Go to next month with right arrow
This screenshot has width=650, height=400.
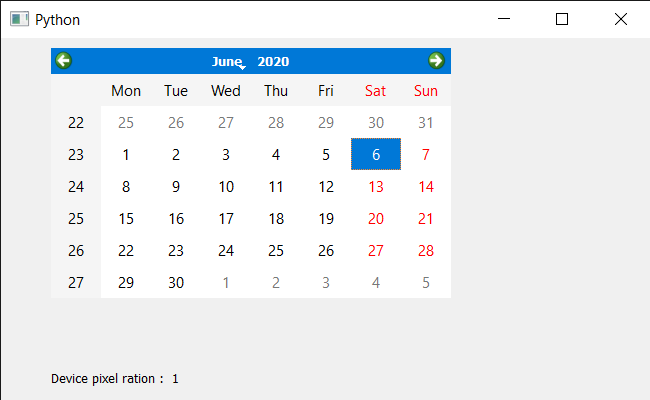[x=436, y=61]
